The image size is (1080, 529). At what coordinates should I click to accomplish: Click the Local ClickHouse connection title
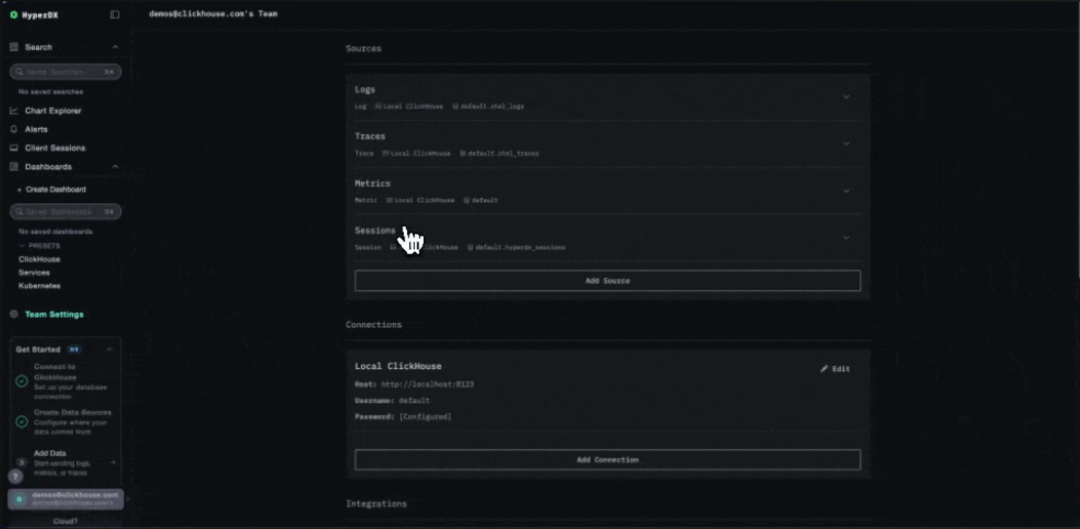click(398, 366)
